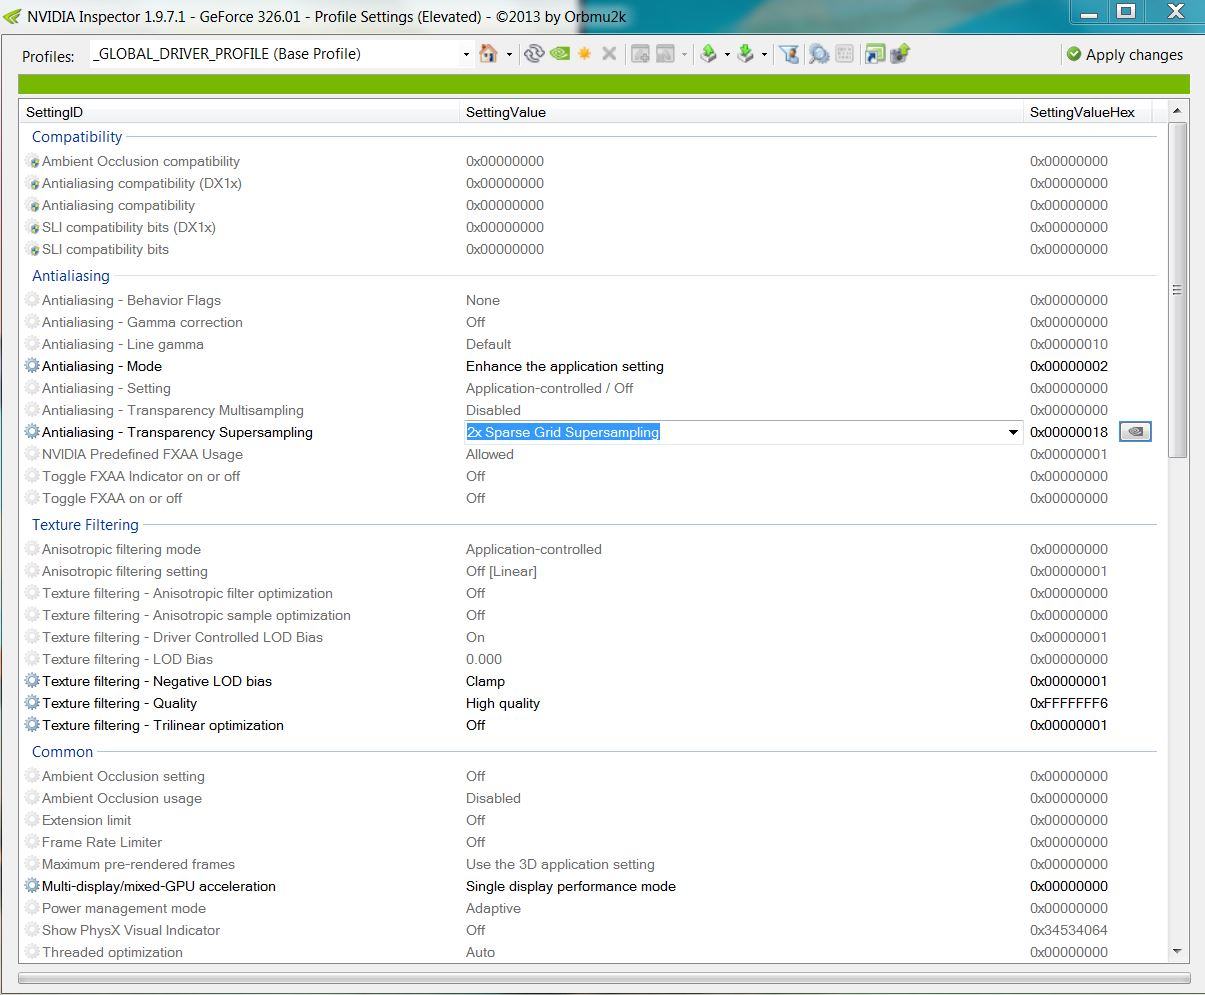Click the SettingValueHex column header
Image resolution: width=1205 pixels, height=995 pixels.
[1088, 112]
